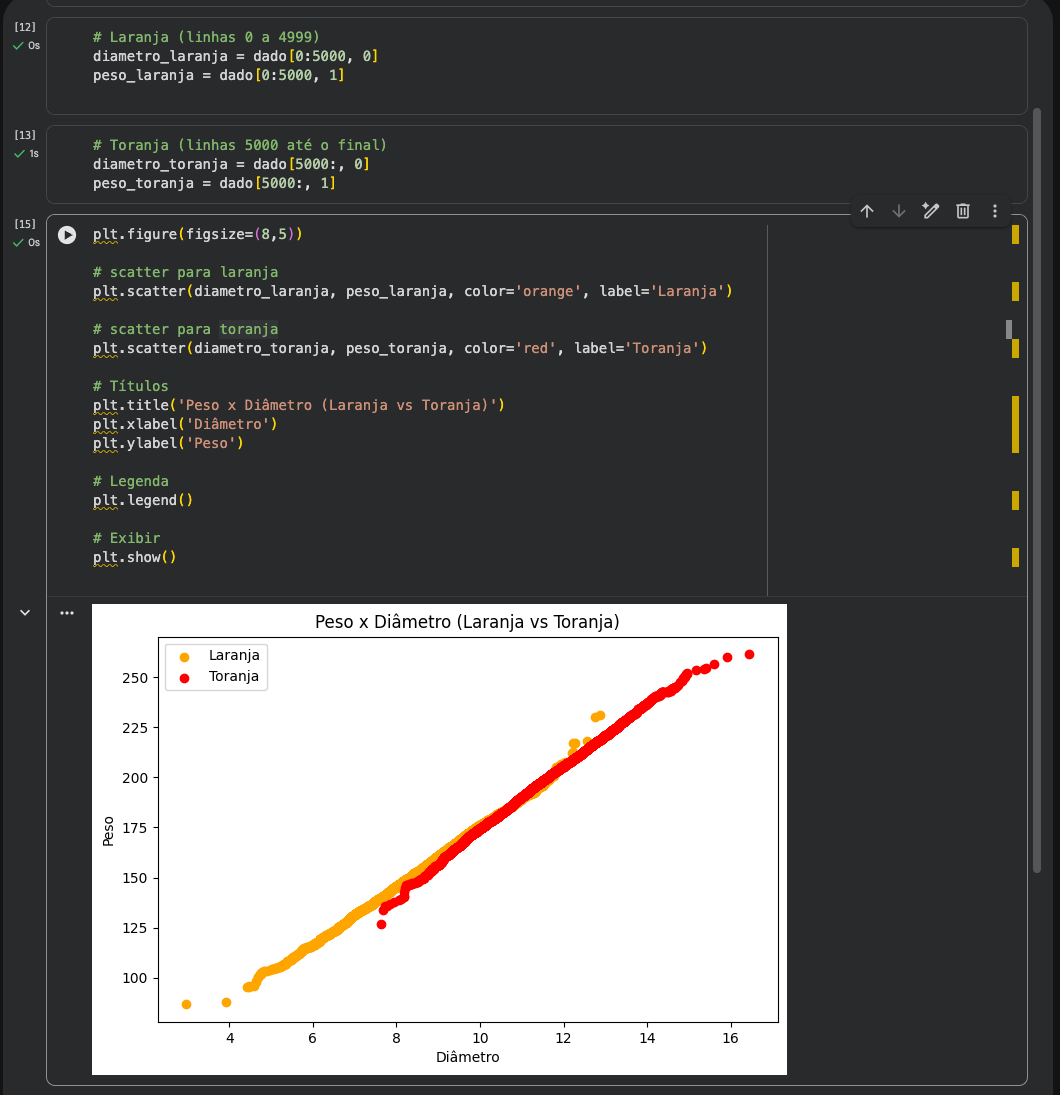Click the green checkmark of cell 13

pyautogui.click(x=18, y=153)
